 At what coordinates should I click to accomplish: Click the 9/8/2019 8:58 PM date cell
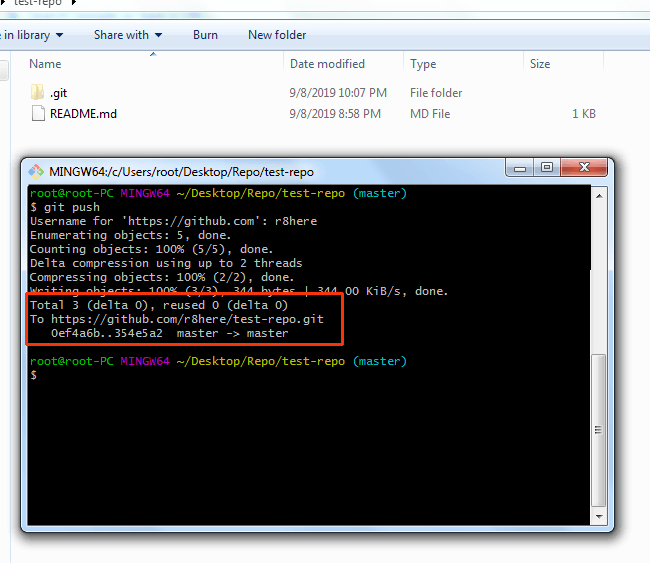pos(335,114)
